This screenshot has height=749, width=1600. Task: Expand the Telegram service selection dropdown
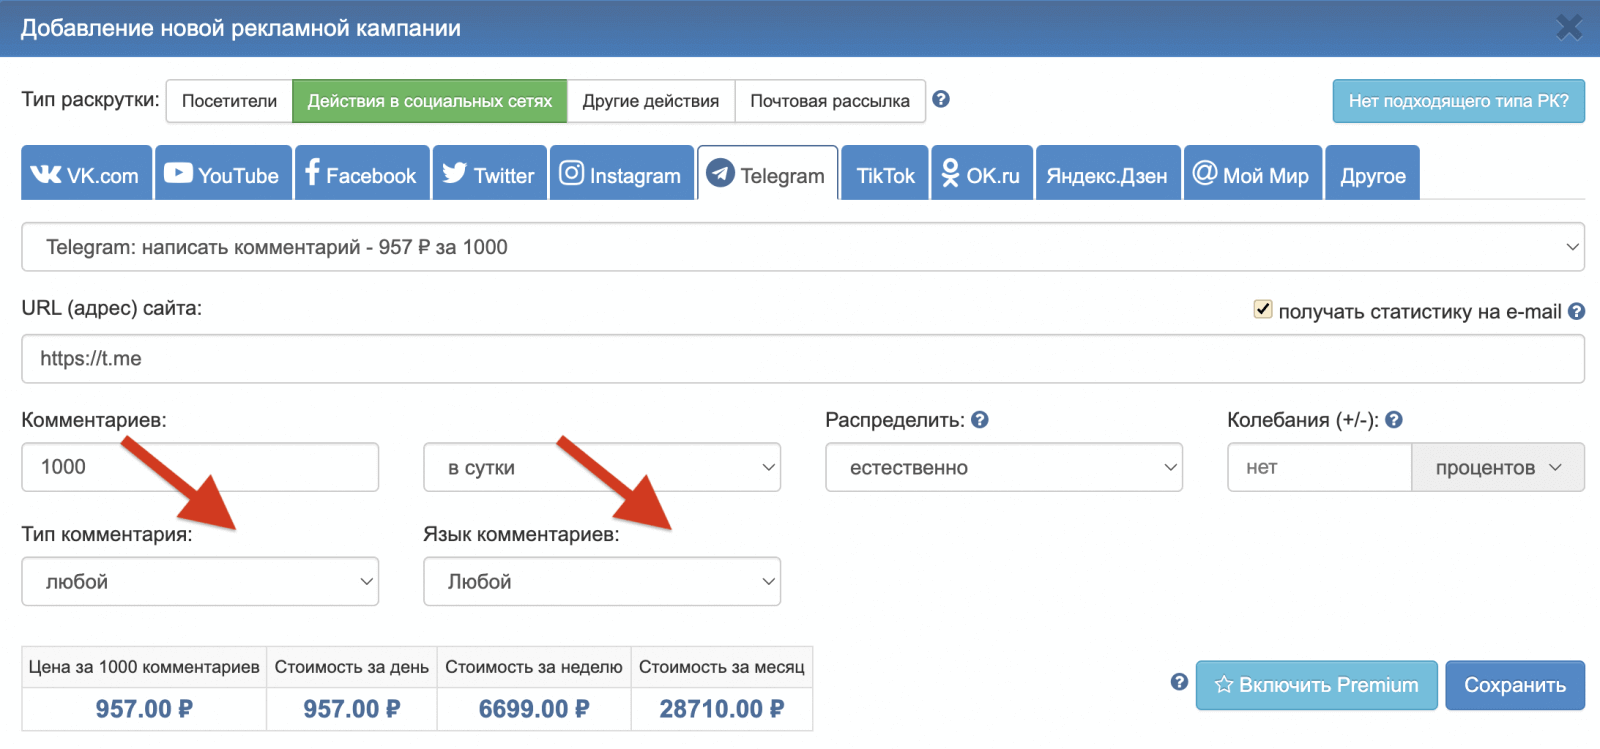[802, 247]
